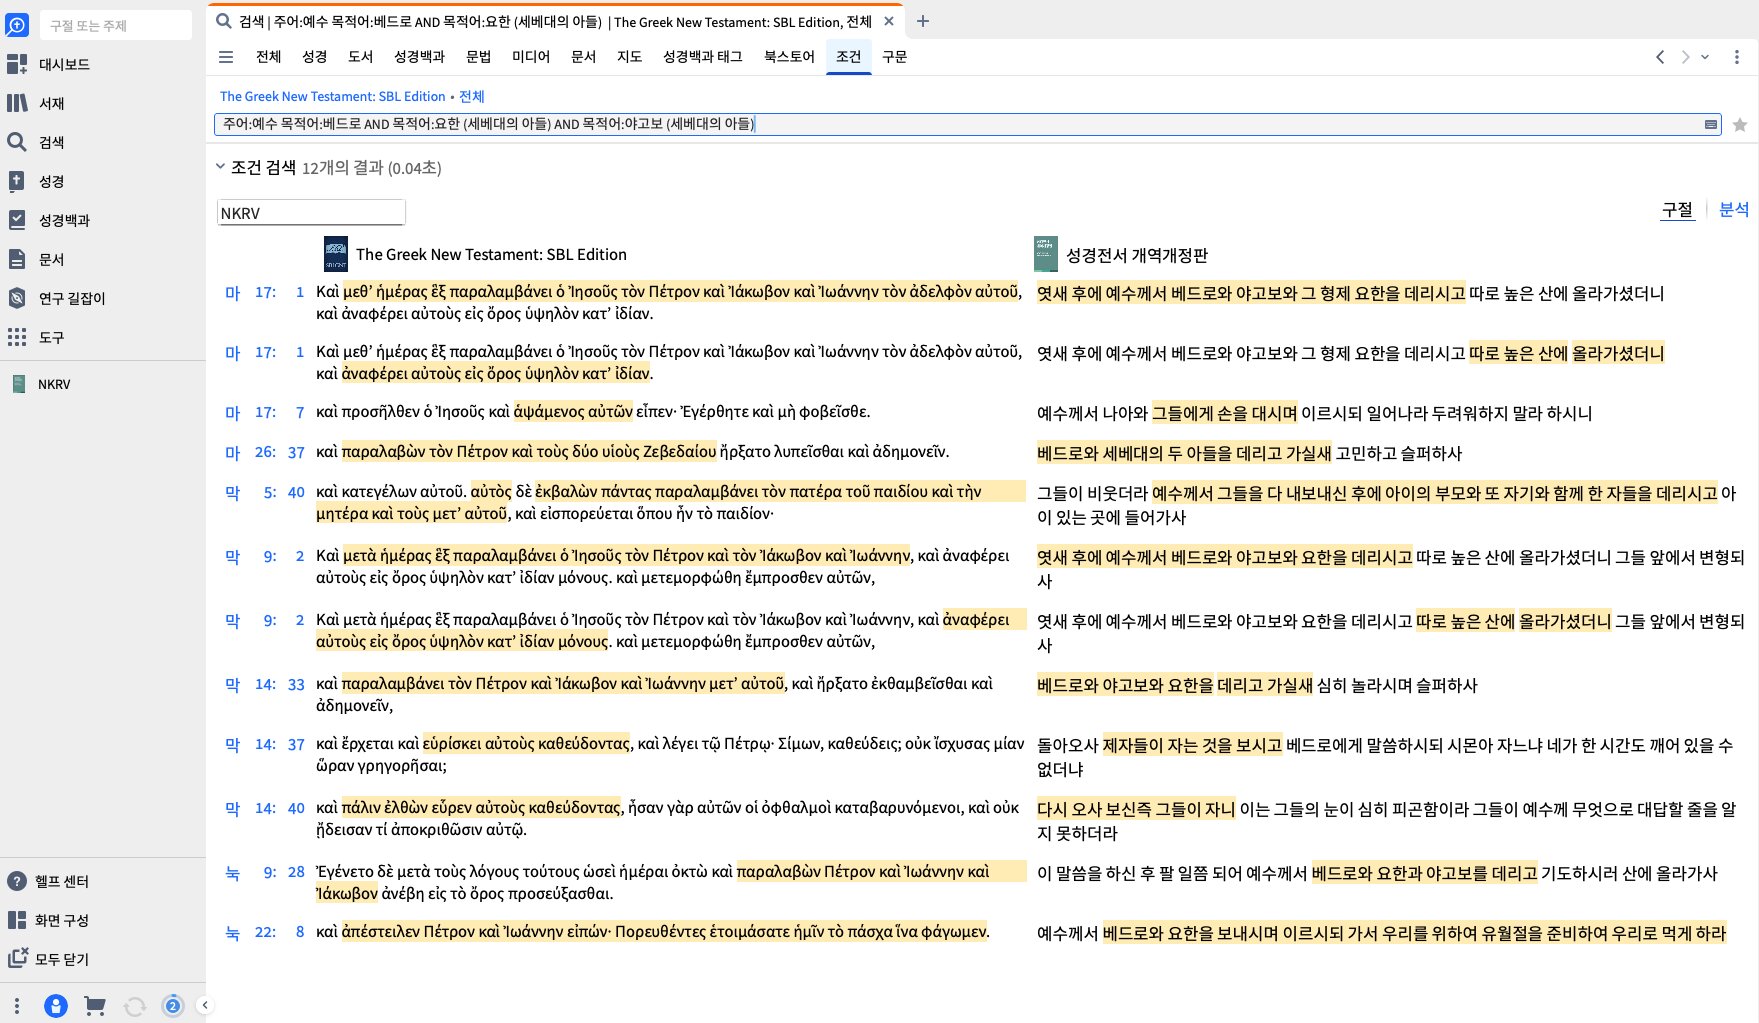Switch to 분석 view
The height and width of the screenshot is (1023, 1759).
1734,209
